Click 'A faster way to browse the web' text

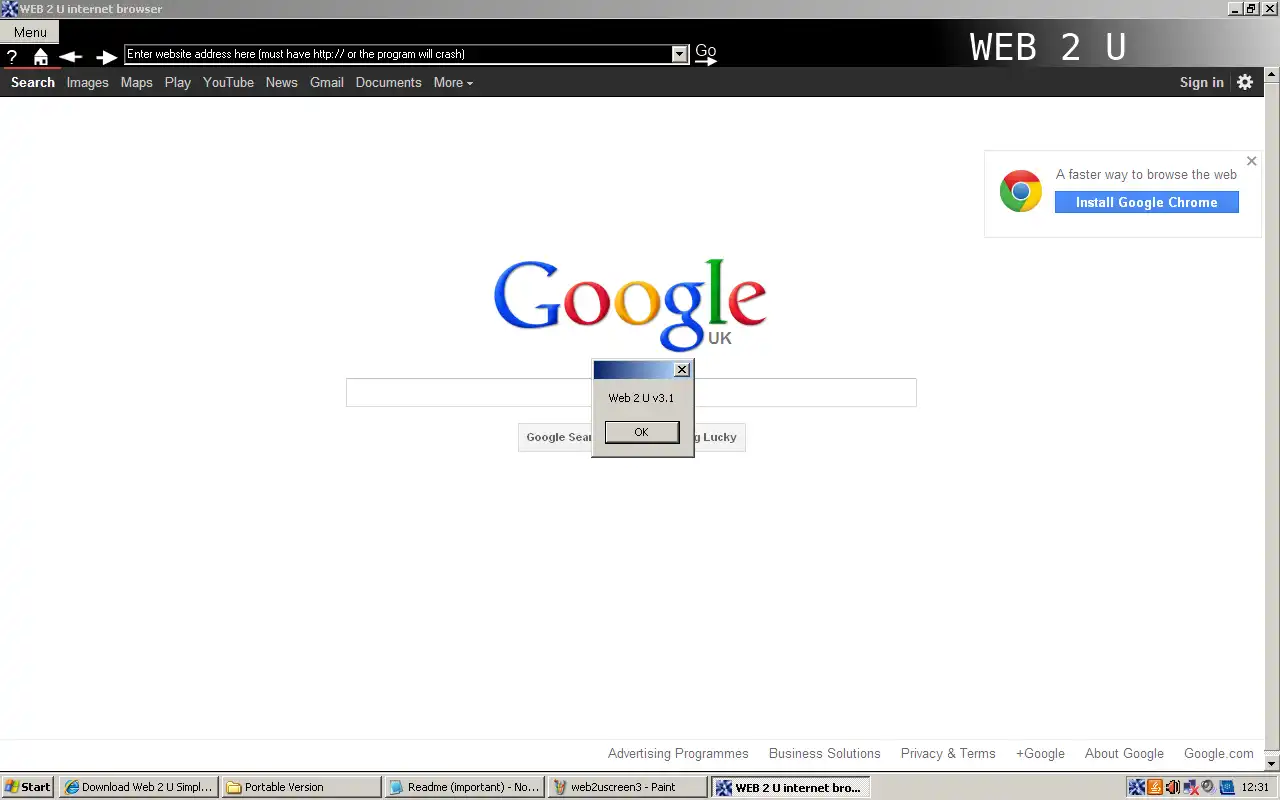(1146, 174)
